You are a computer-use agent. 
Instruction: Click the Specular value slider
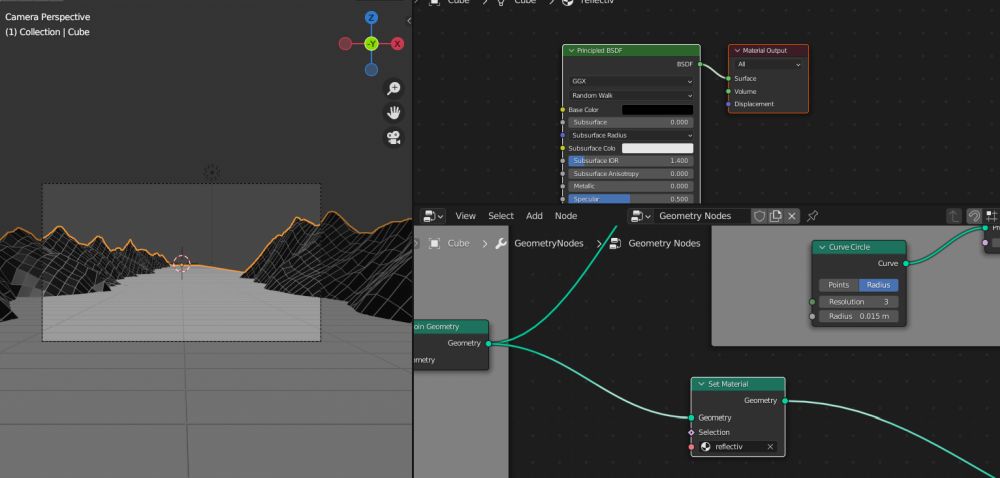tap(631, 199)
